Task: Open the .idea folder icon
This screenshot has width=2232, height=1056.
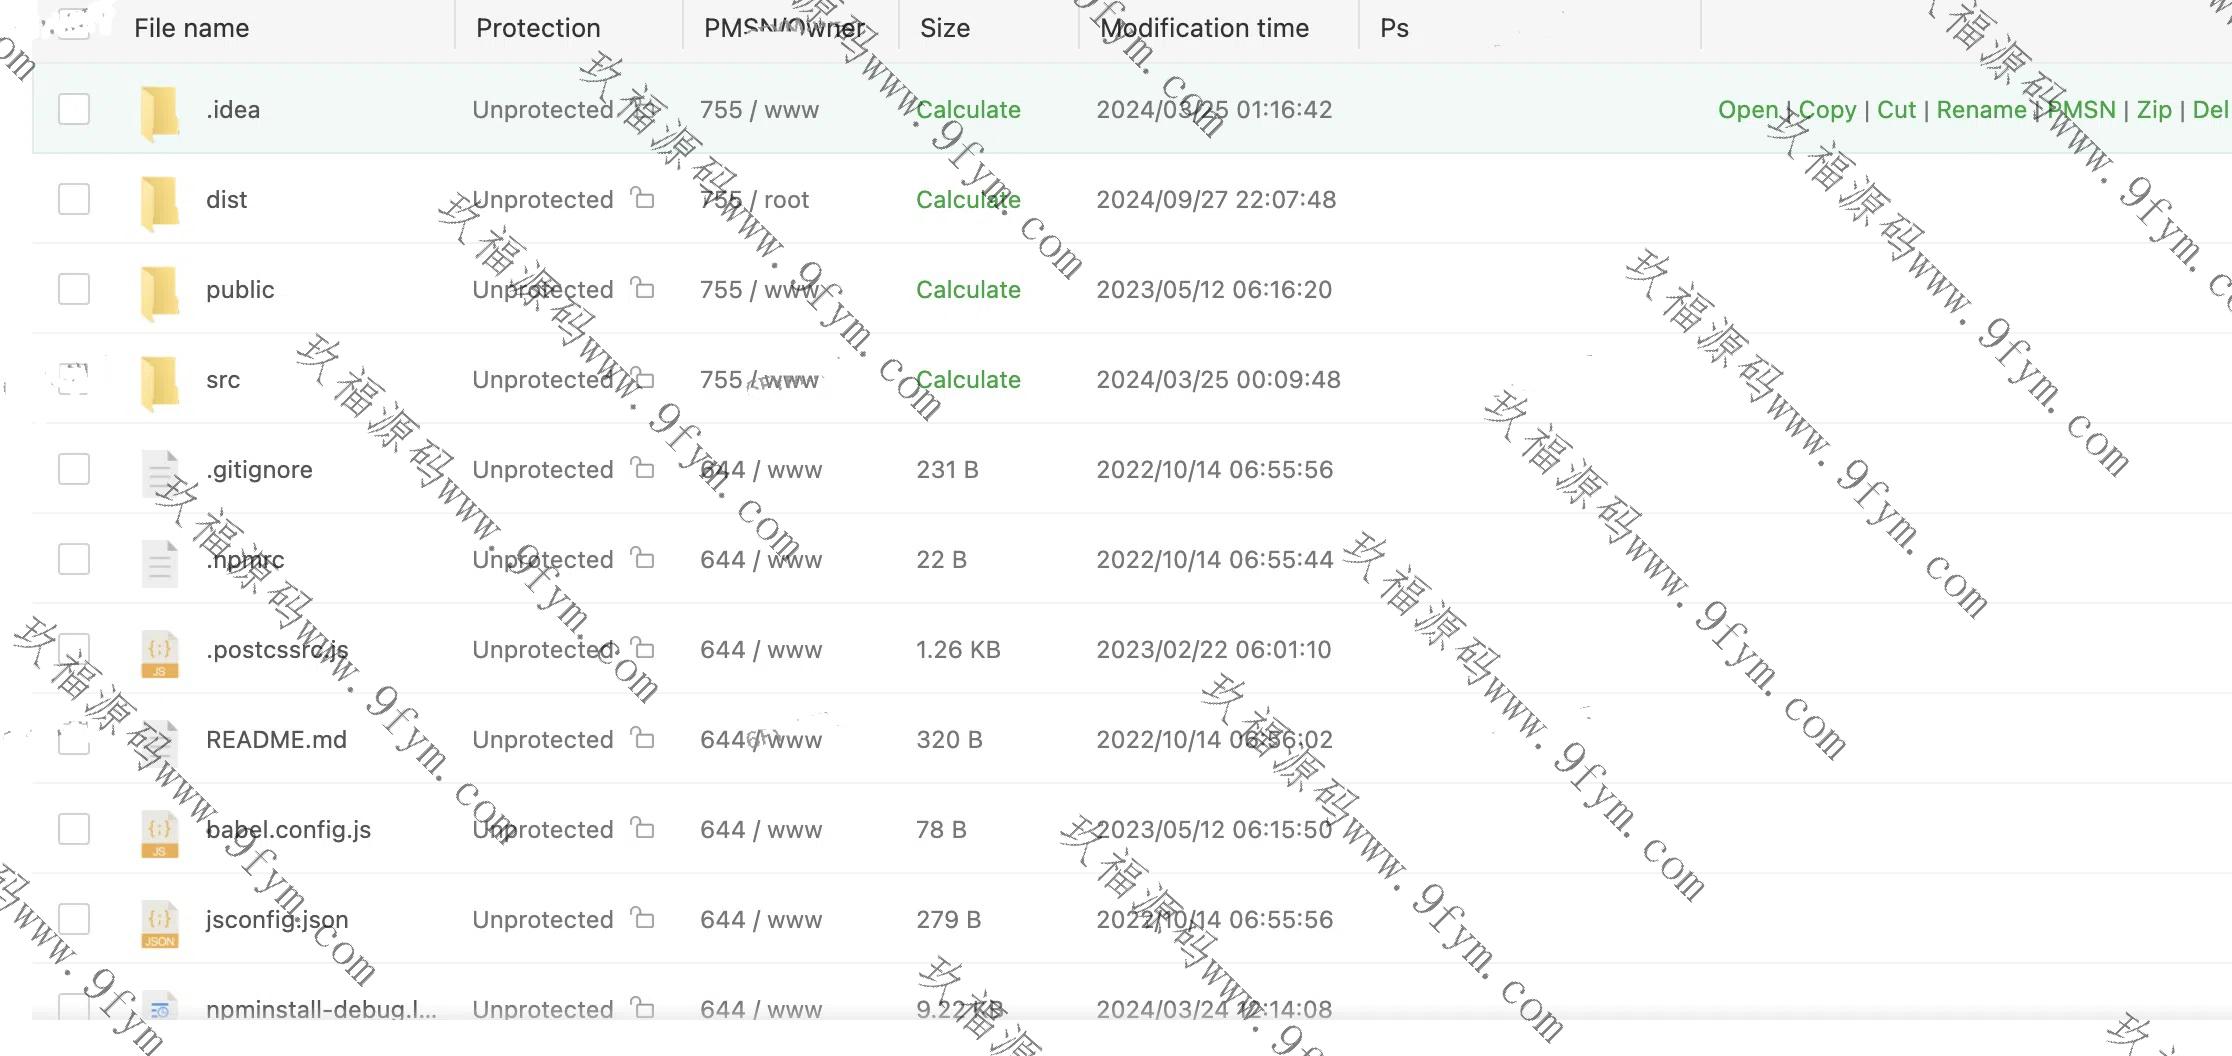Action: [x=160, y=111]
